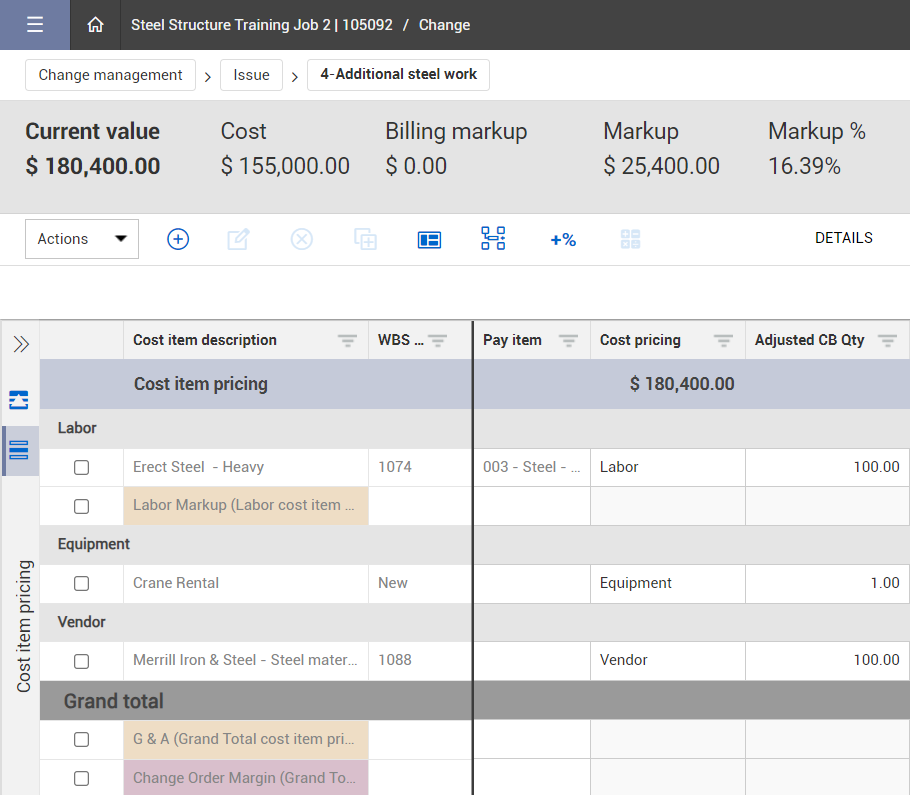This screenshot has height=795, width=910.
Task: Tick the Crane Rental row checkbox
Action: click(x=82, y=583)
